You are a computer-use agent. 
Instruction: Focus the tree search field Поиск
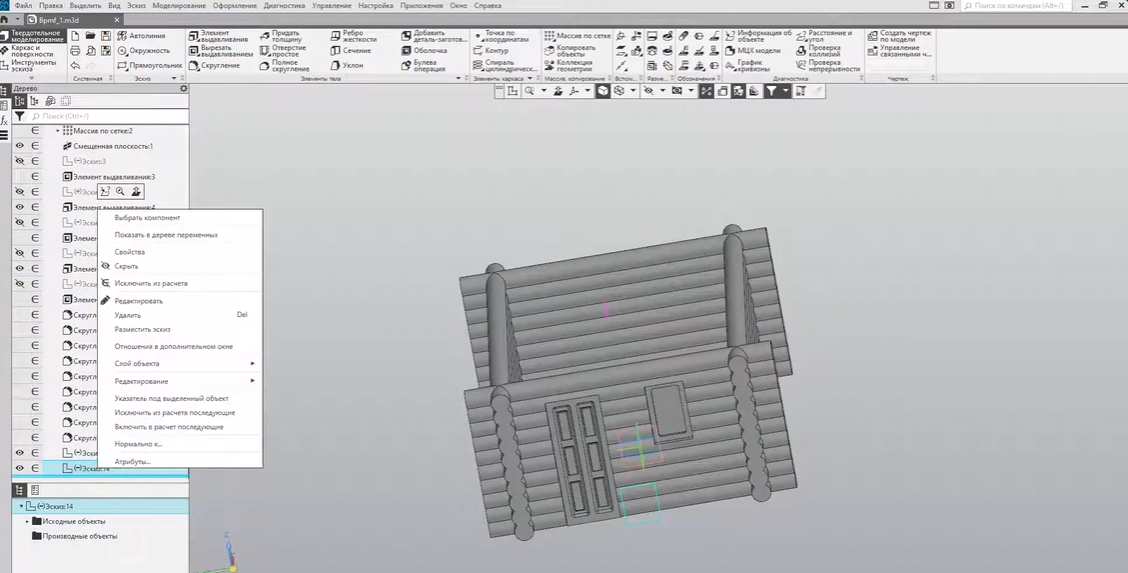point(108,116)
